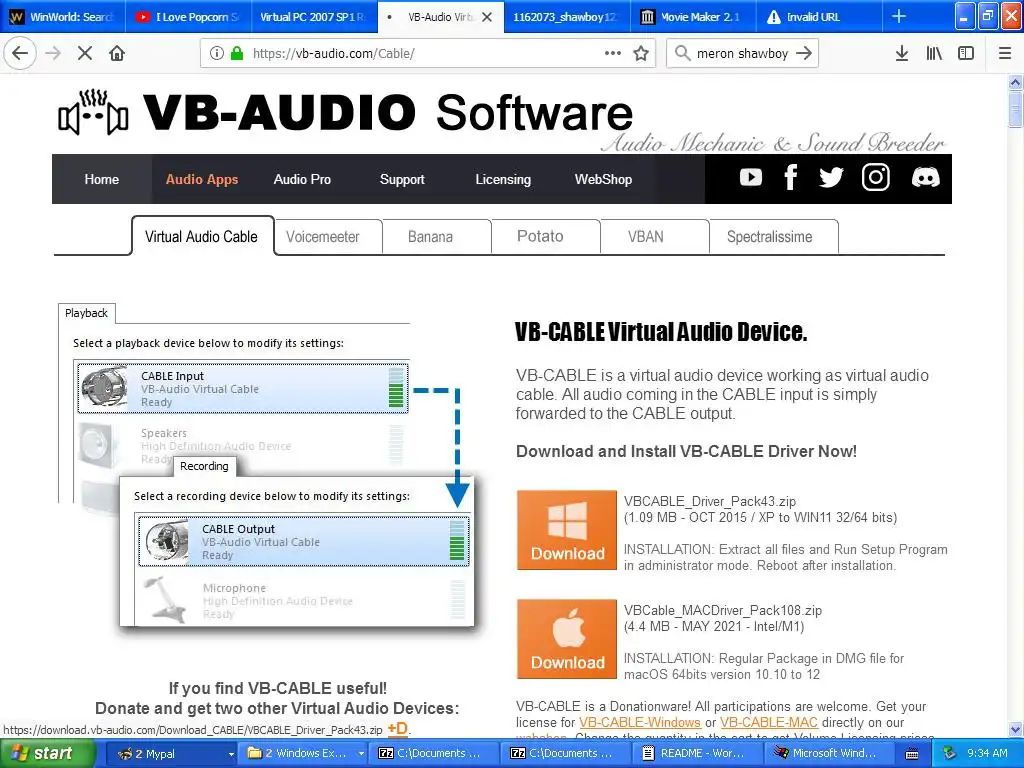
Task: Toggle the sidebar view icon
Action: click(966, 54)
